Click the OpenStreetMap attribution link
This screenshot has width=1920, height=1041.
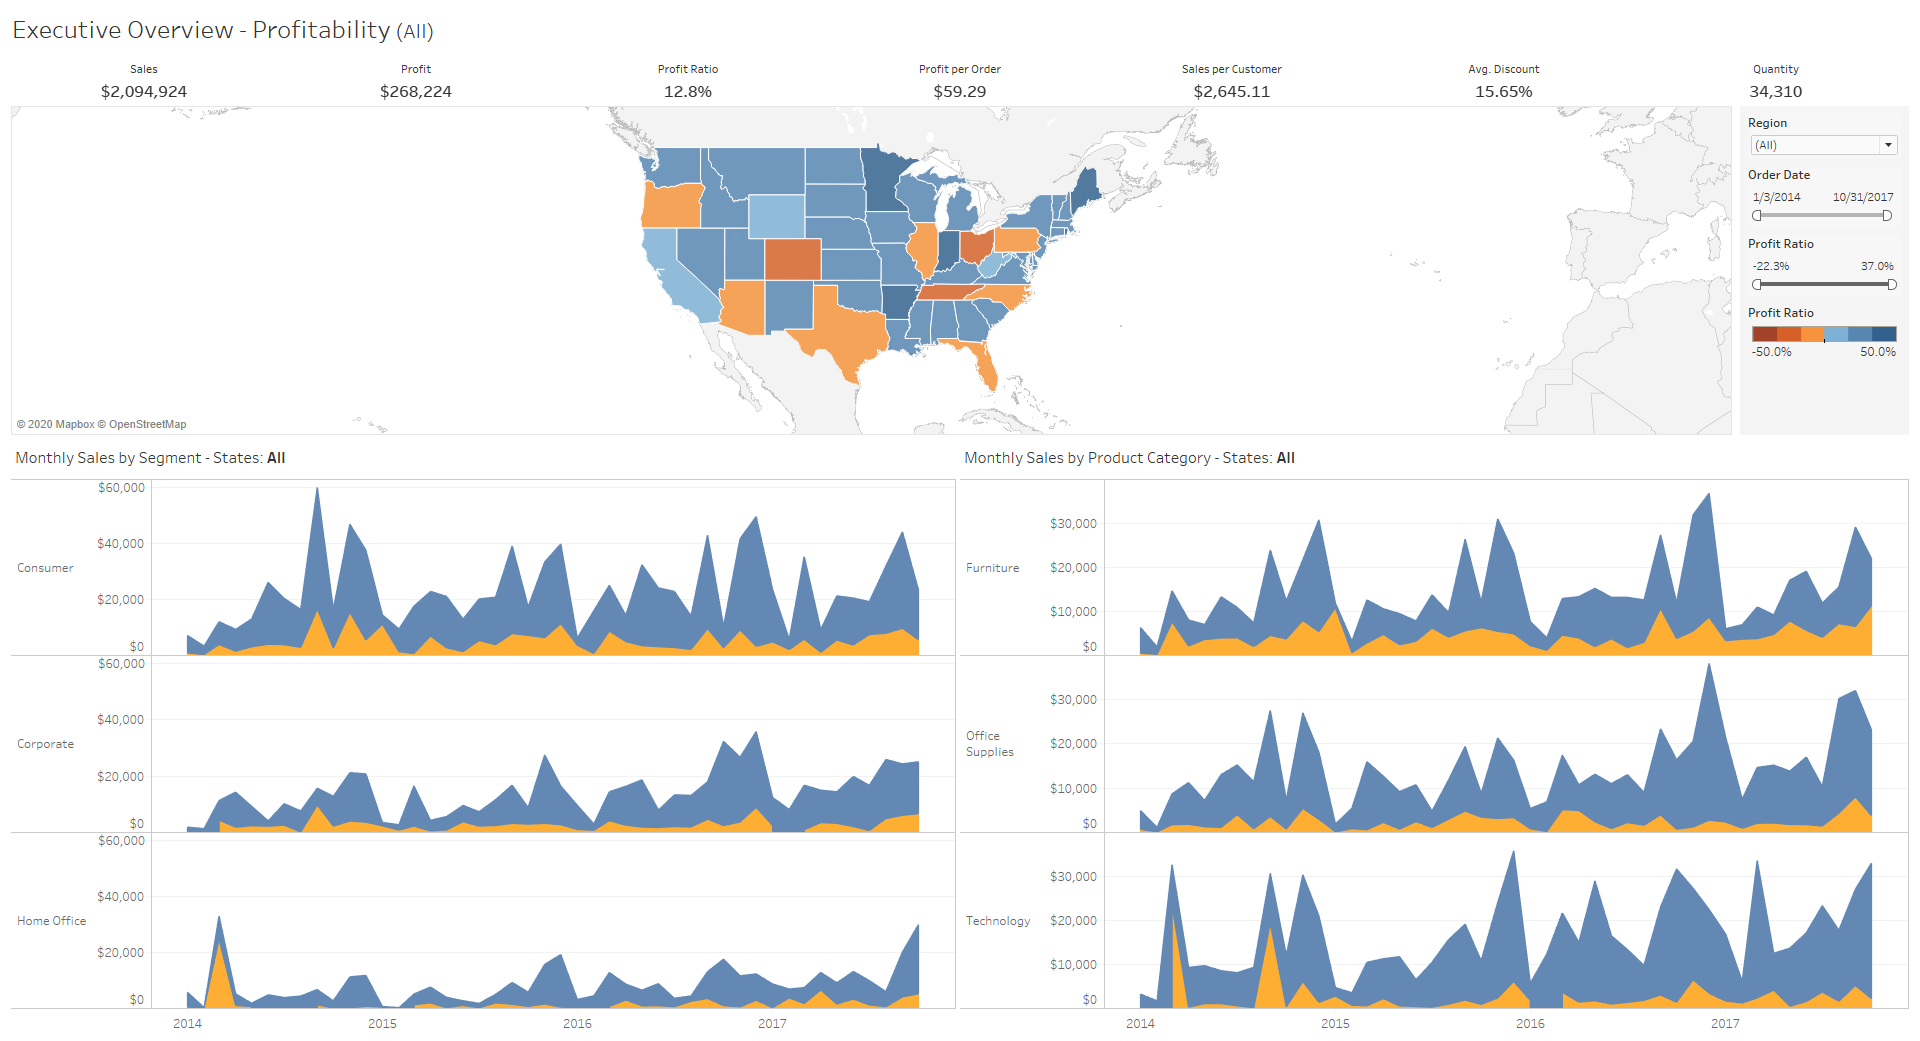142,424
